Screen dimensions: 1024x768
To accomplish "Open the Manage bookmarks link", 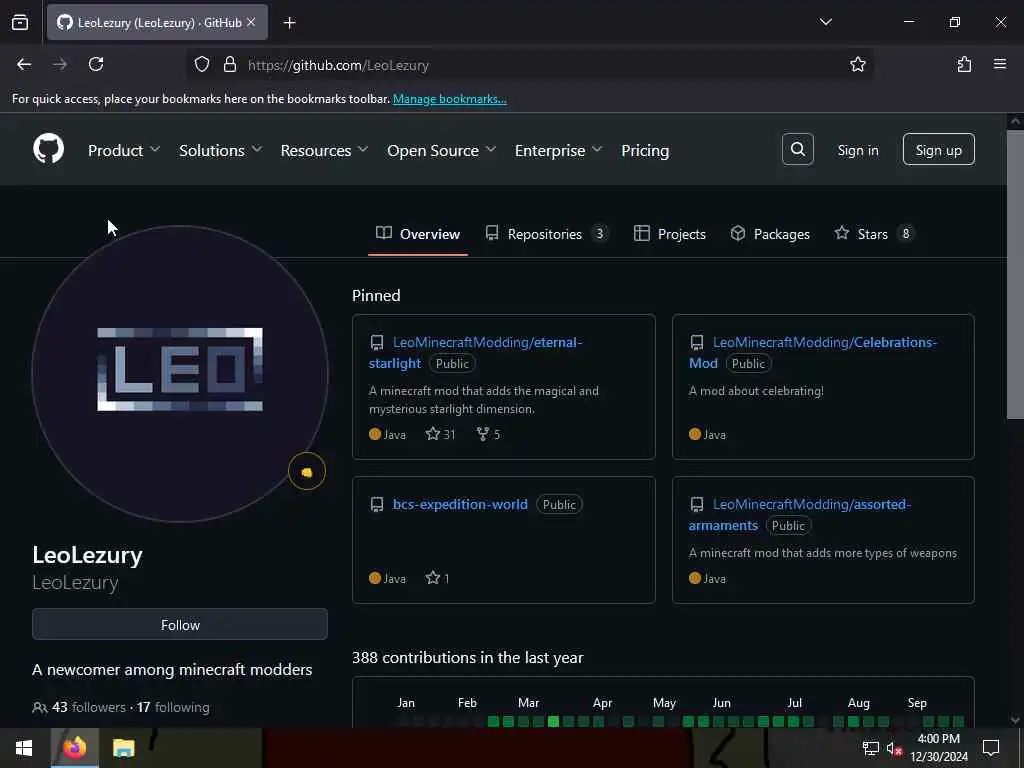I will pyautogui.click(x=449, y=99).
